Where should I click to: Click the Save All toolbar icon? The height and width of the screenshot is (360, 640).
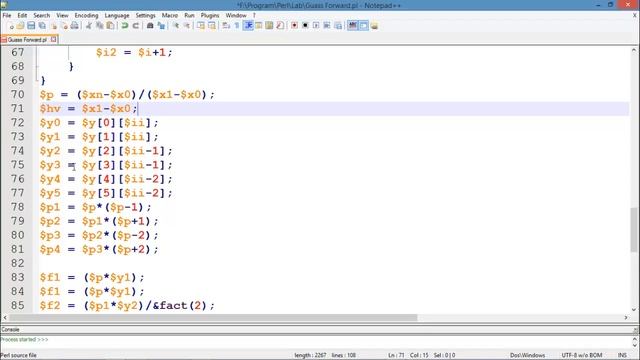[x=42, y=26]
